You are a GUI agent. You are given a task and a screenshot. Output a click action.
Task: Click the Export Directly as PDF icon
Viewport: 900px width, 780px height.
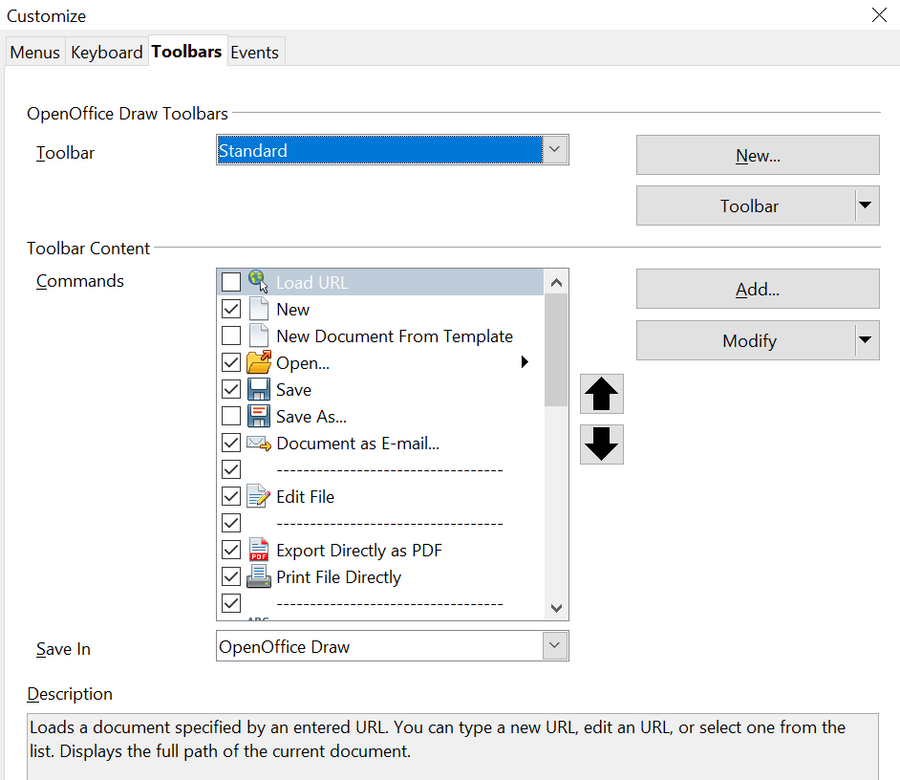259,550
